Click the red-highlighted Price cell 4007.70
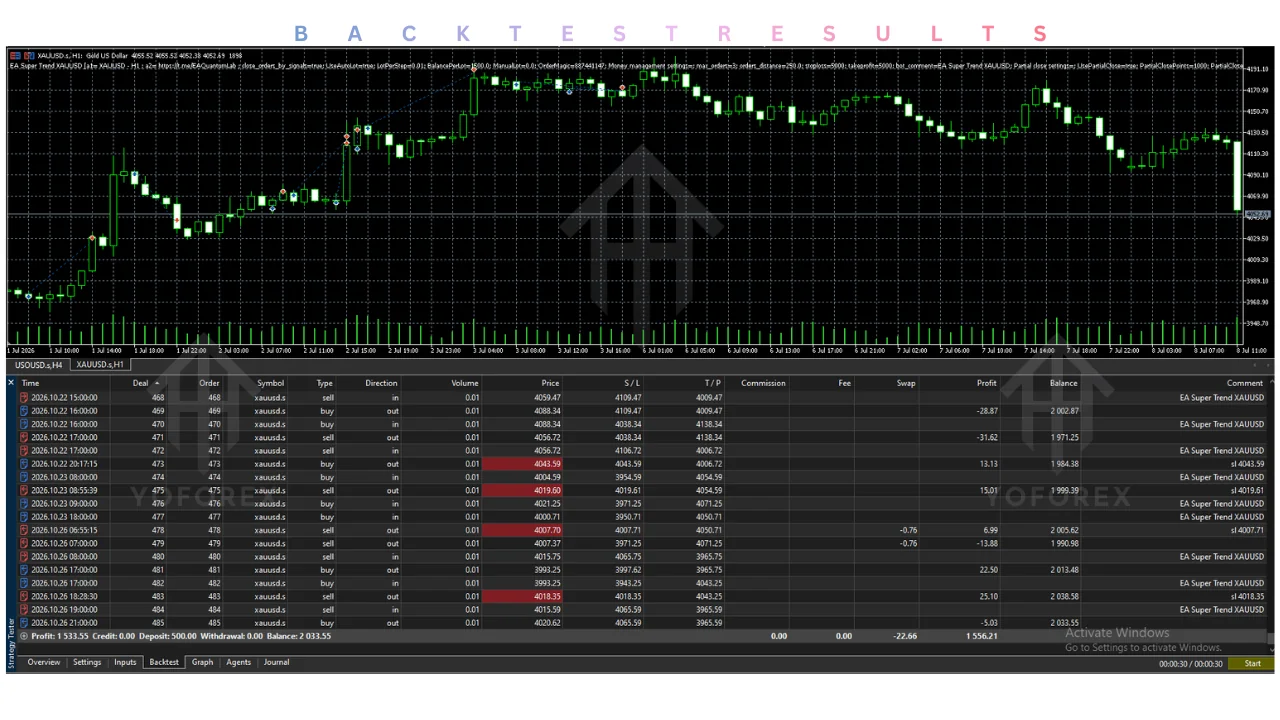This screenshot has height=720, width=1280. tap(523, 530)
